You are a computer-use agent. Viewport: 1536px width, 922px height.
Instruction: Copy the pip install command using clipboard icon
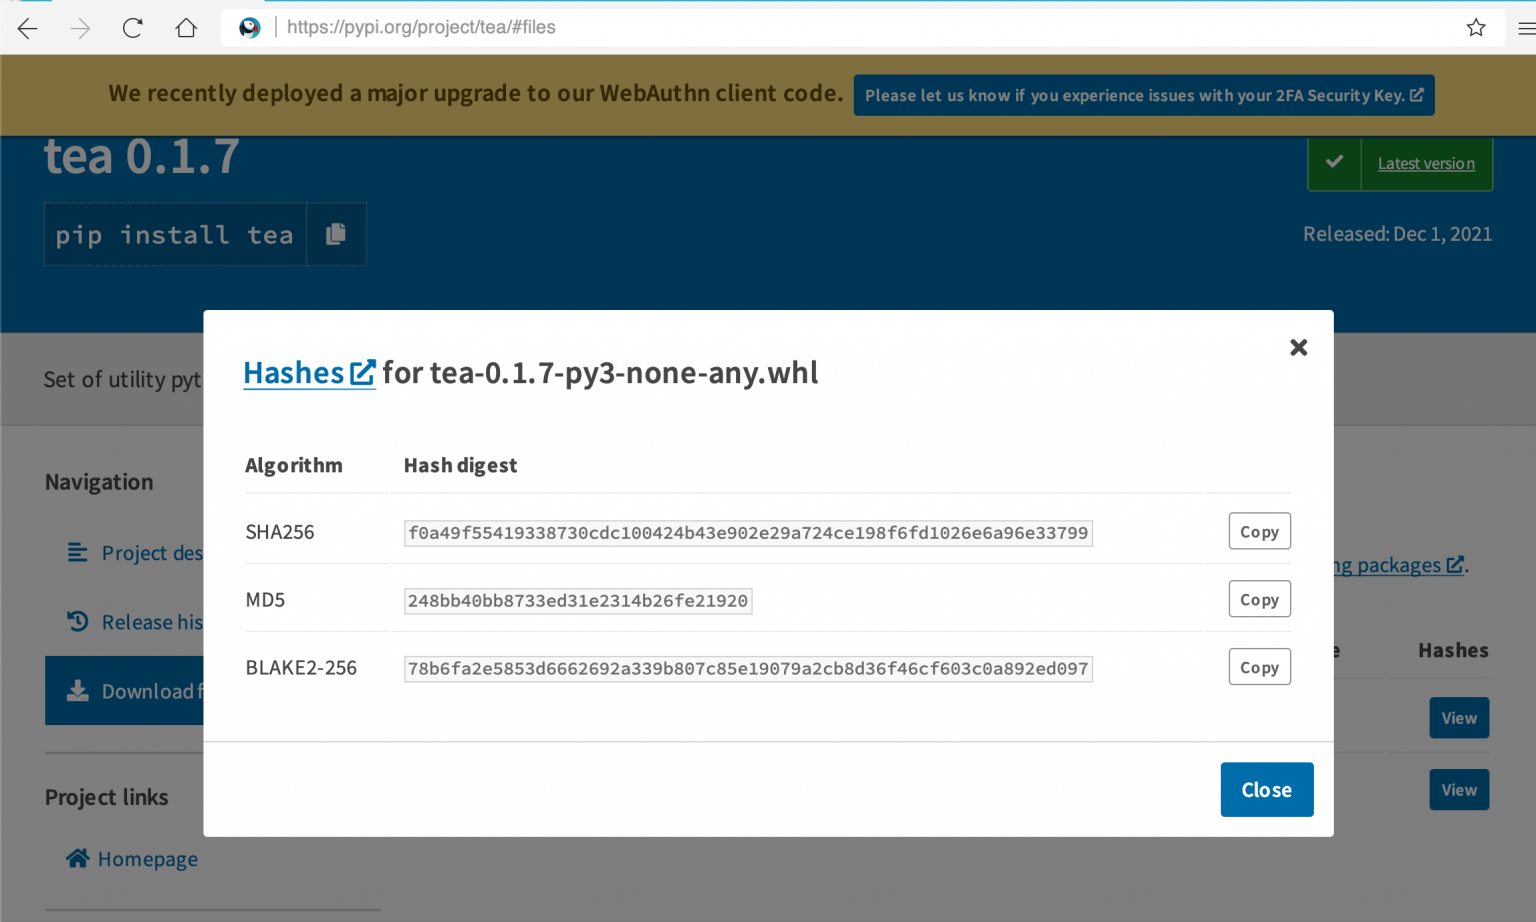(336, 233)
